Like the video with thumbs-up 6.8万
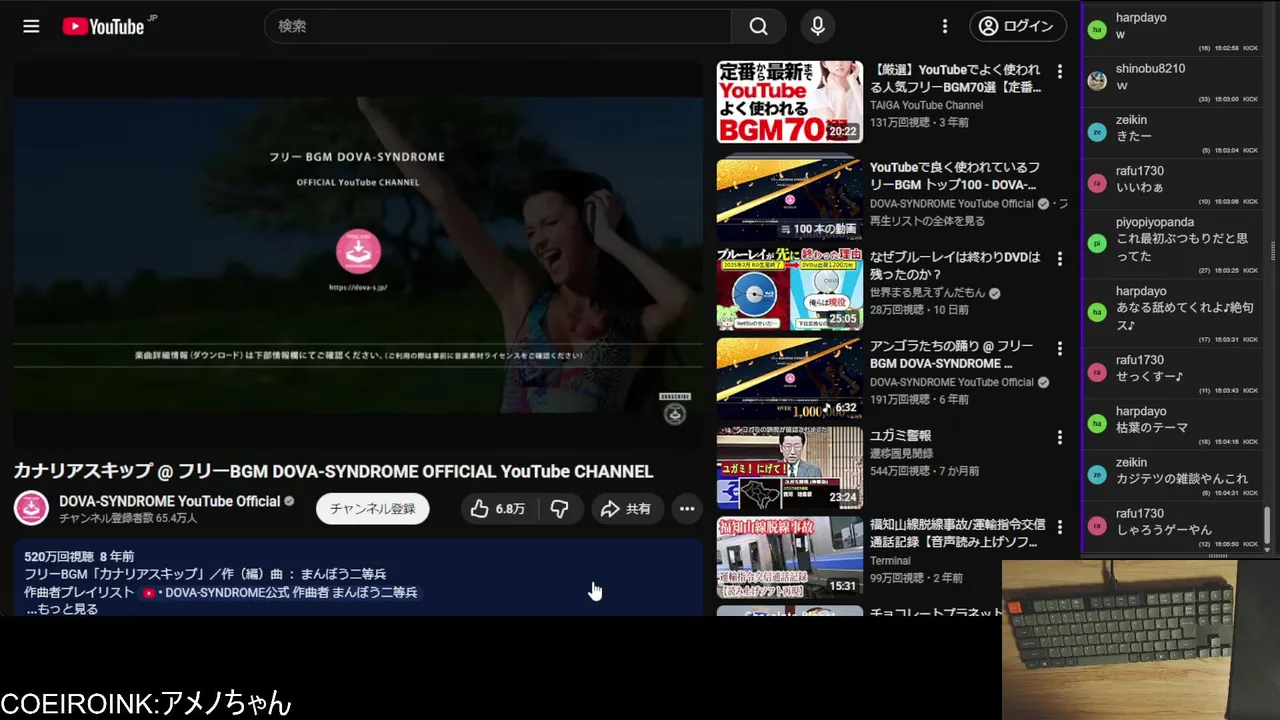Image resolution: width=1280 pixels, height=720 pixels. [498, 509]
